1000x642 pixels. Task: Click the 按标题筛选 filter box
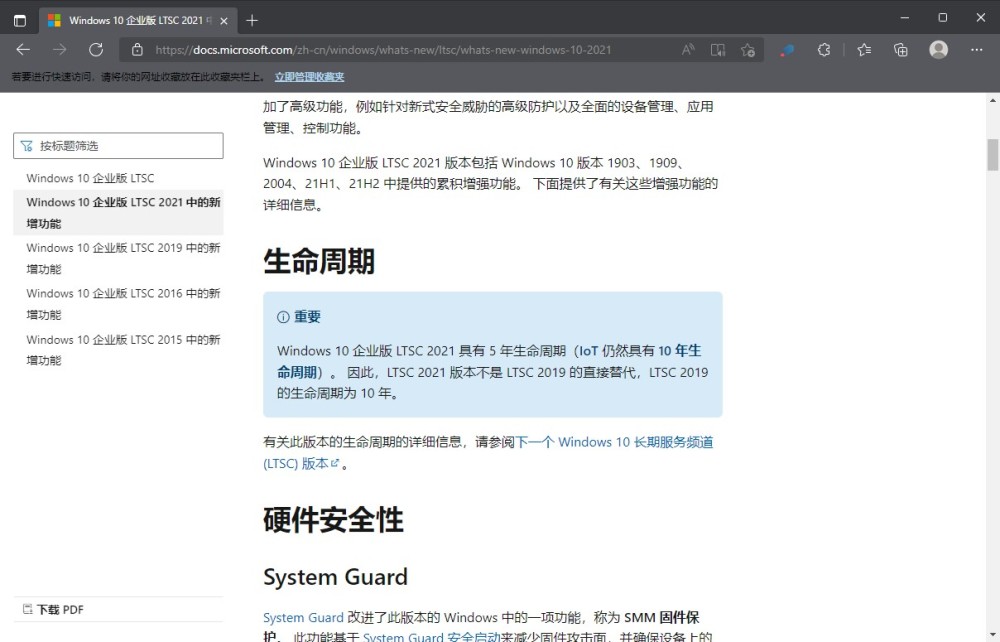coord(118,145)
